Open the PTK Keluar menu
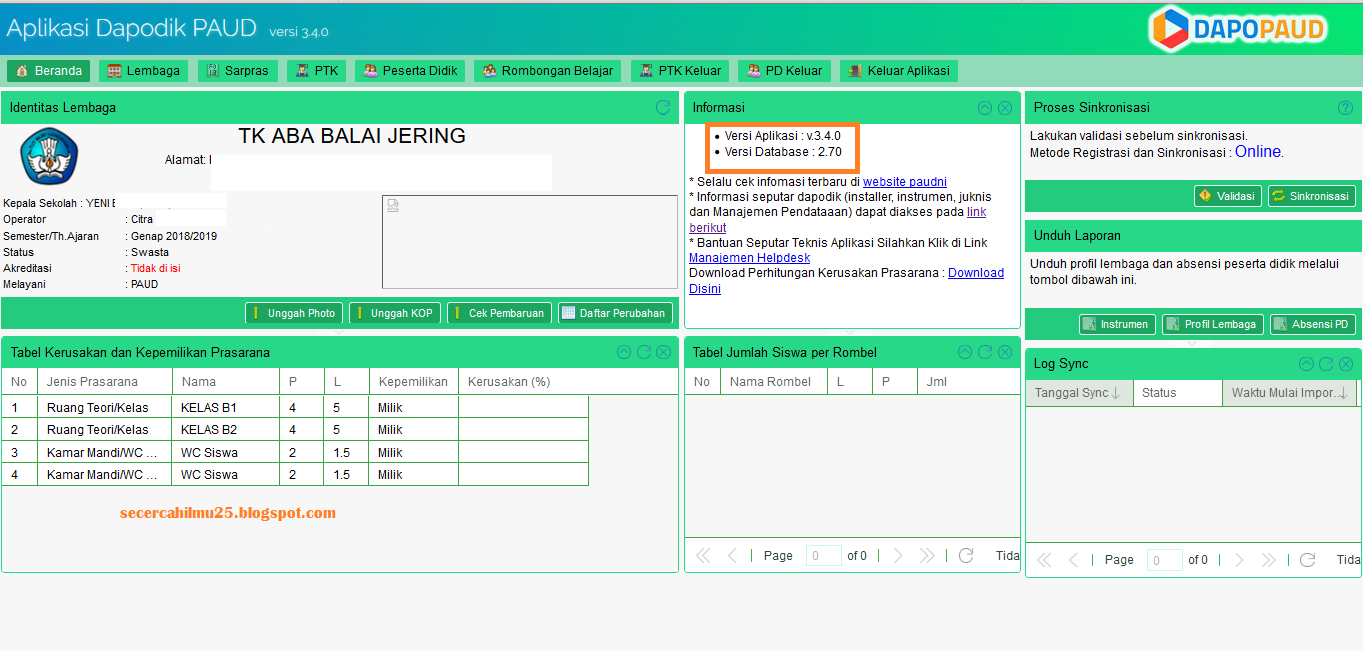The width and height of the screenshot is (1363, 651). [x=680, y=71]
